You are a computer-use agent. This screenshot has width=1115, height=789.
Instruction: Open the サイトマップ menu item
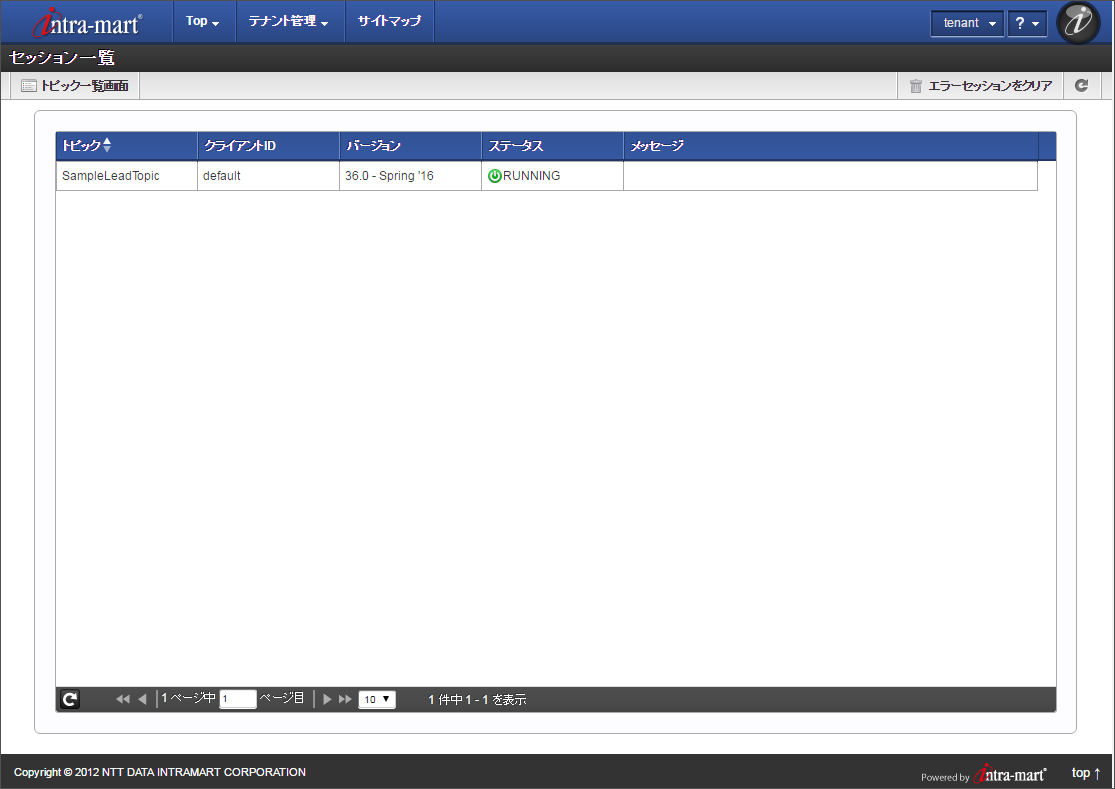pos(389,21)
